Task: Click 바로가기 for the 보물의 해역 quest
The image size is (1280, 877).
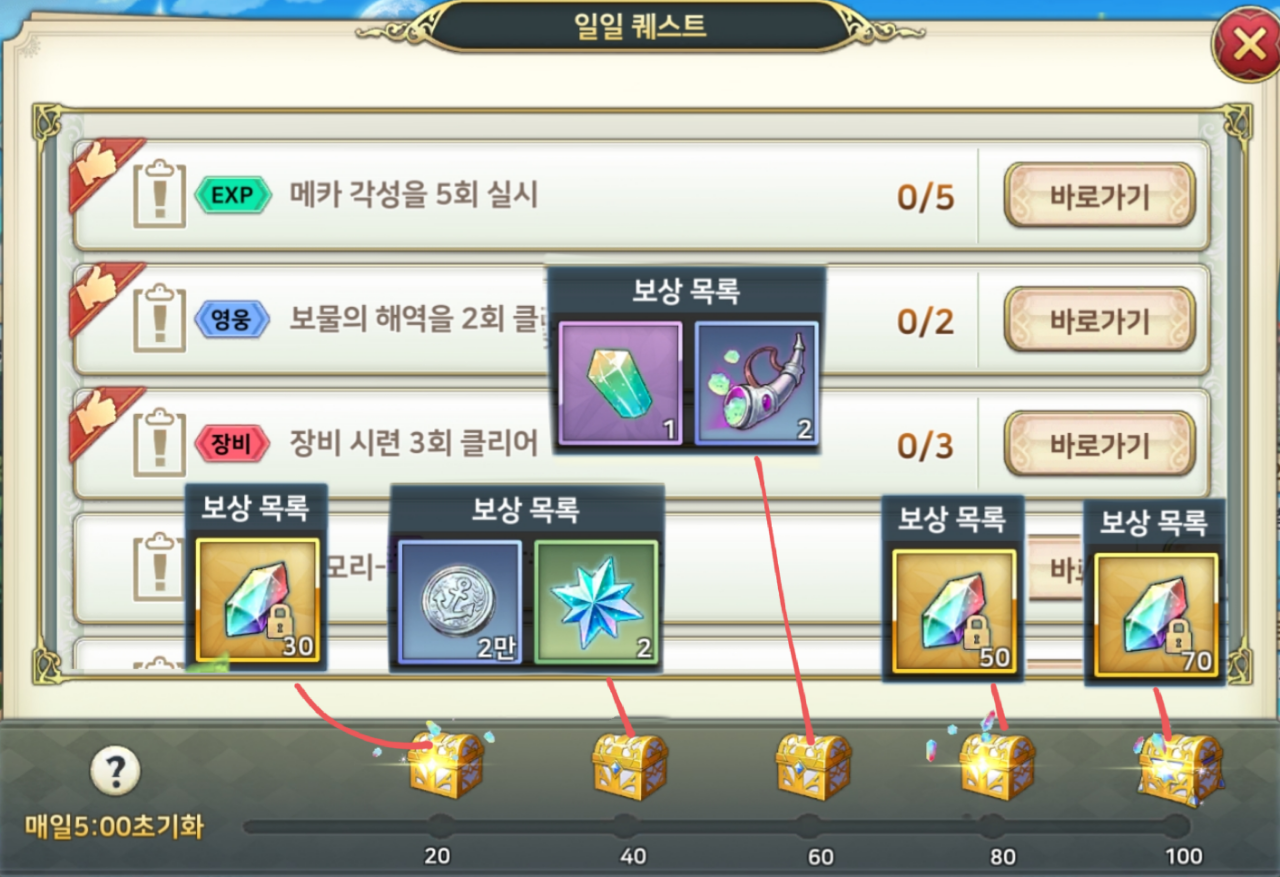Action: click(x=1100, y=320)
